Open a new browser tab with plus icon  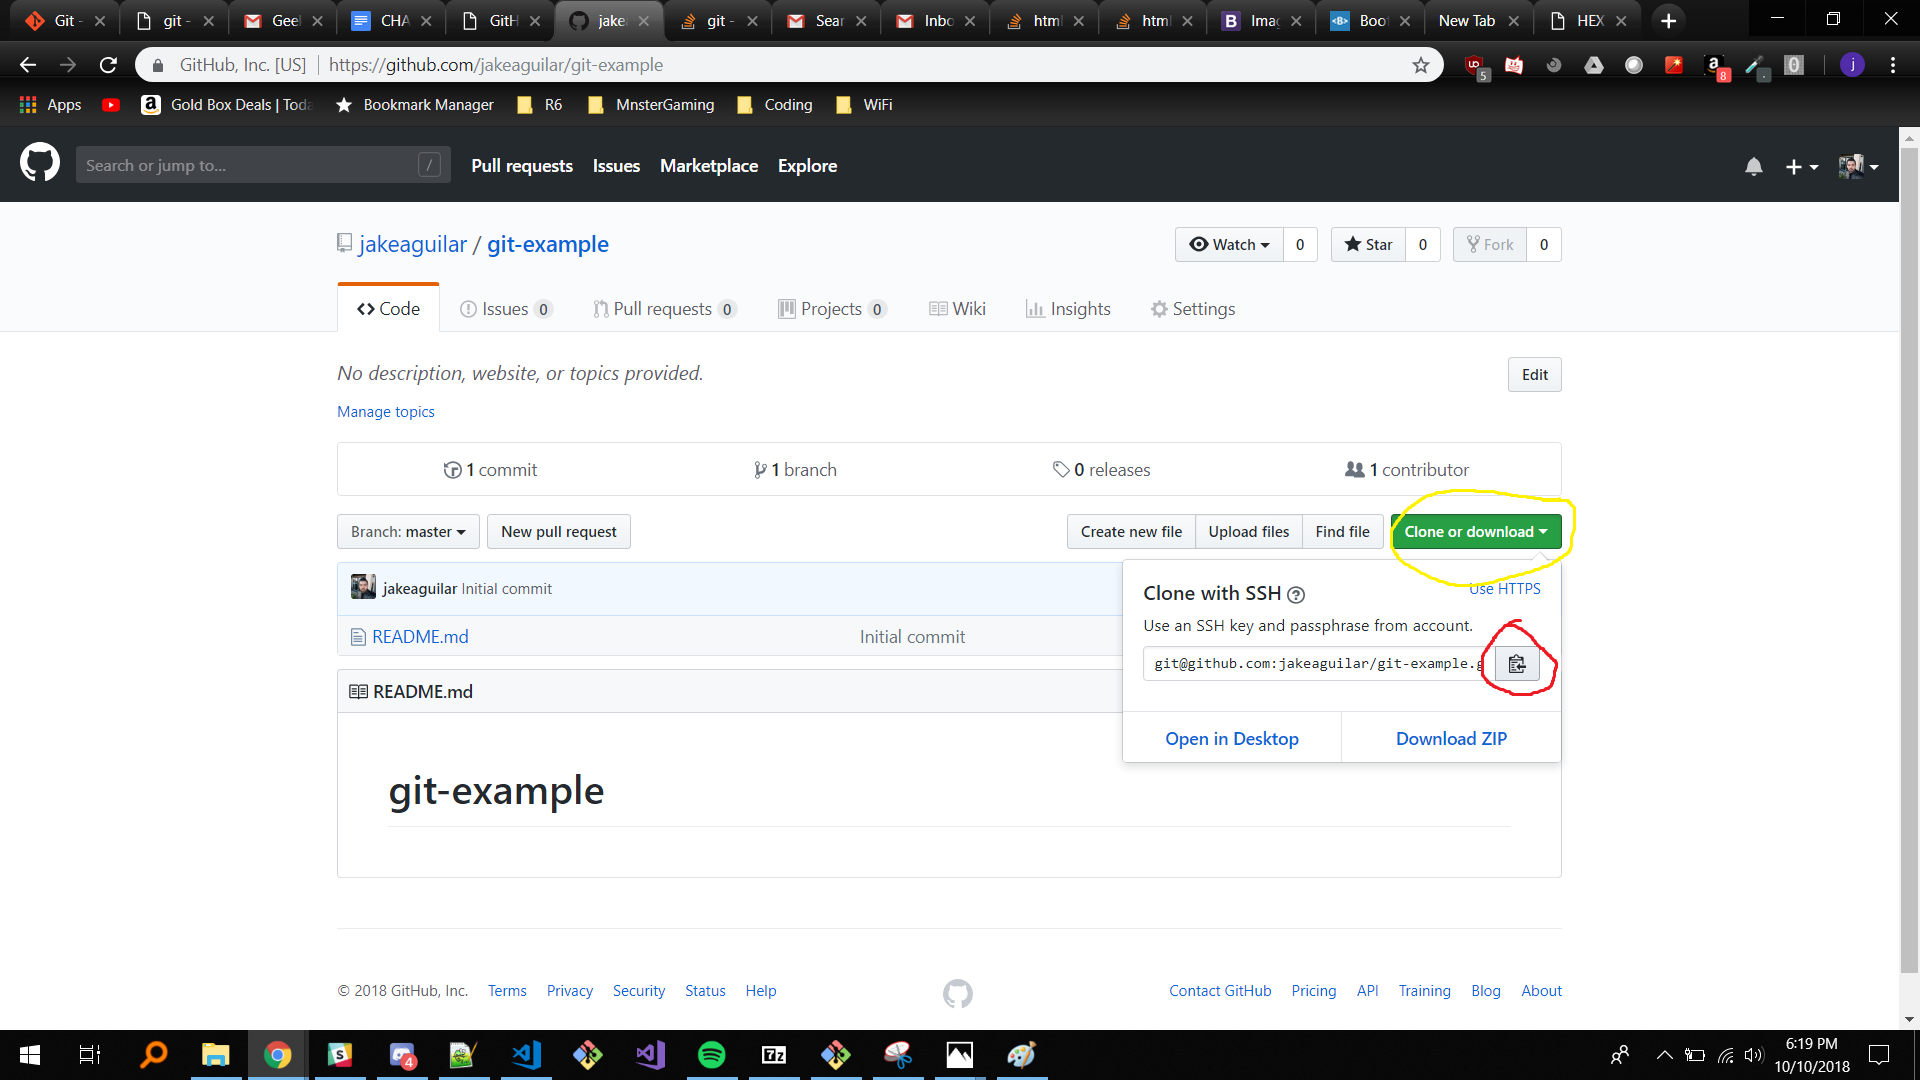1668,20
